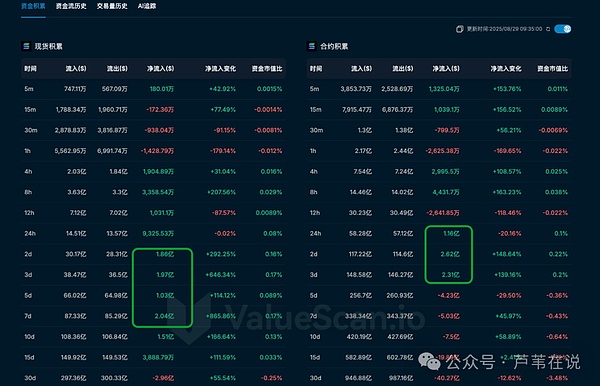Toggle the blue switch at top right
This screenshot has width=600, height=386.
tap(562, 29)
